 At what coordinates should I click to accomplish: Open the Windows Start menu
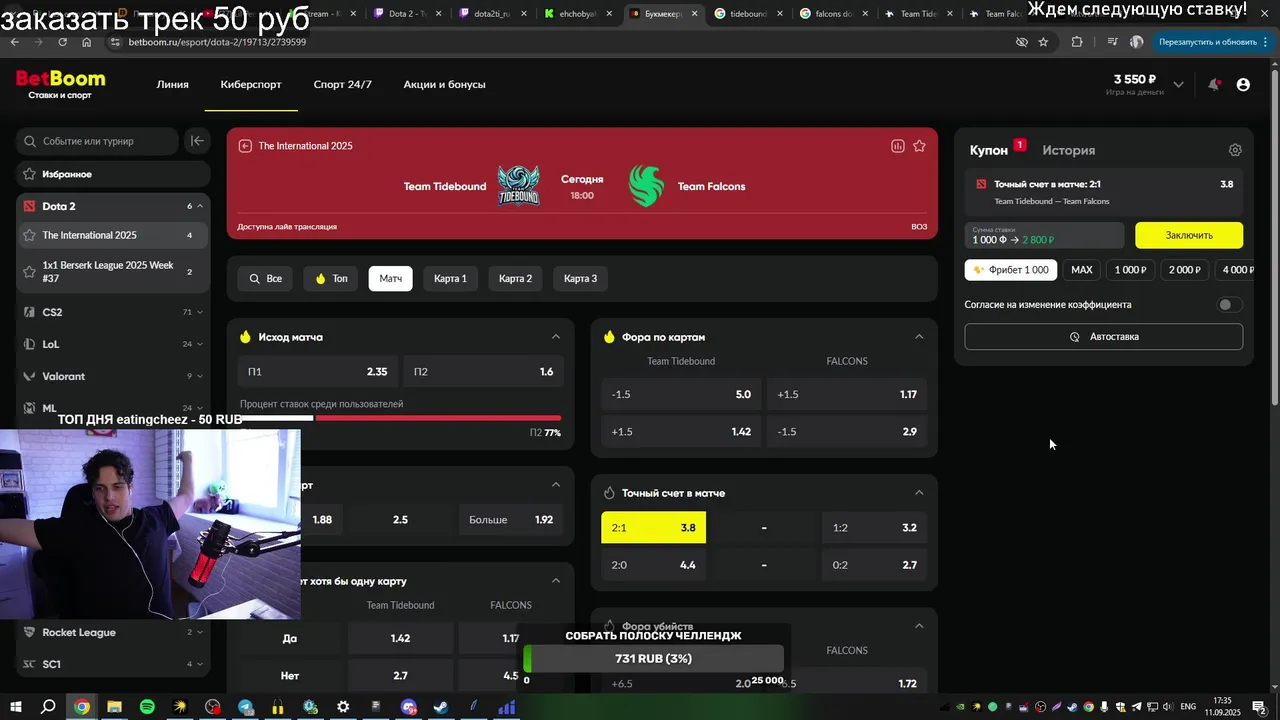click(16, 707)
